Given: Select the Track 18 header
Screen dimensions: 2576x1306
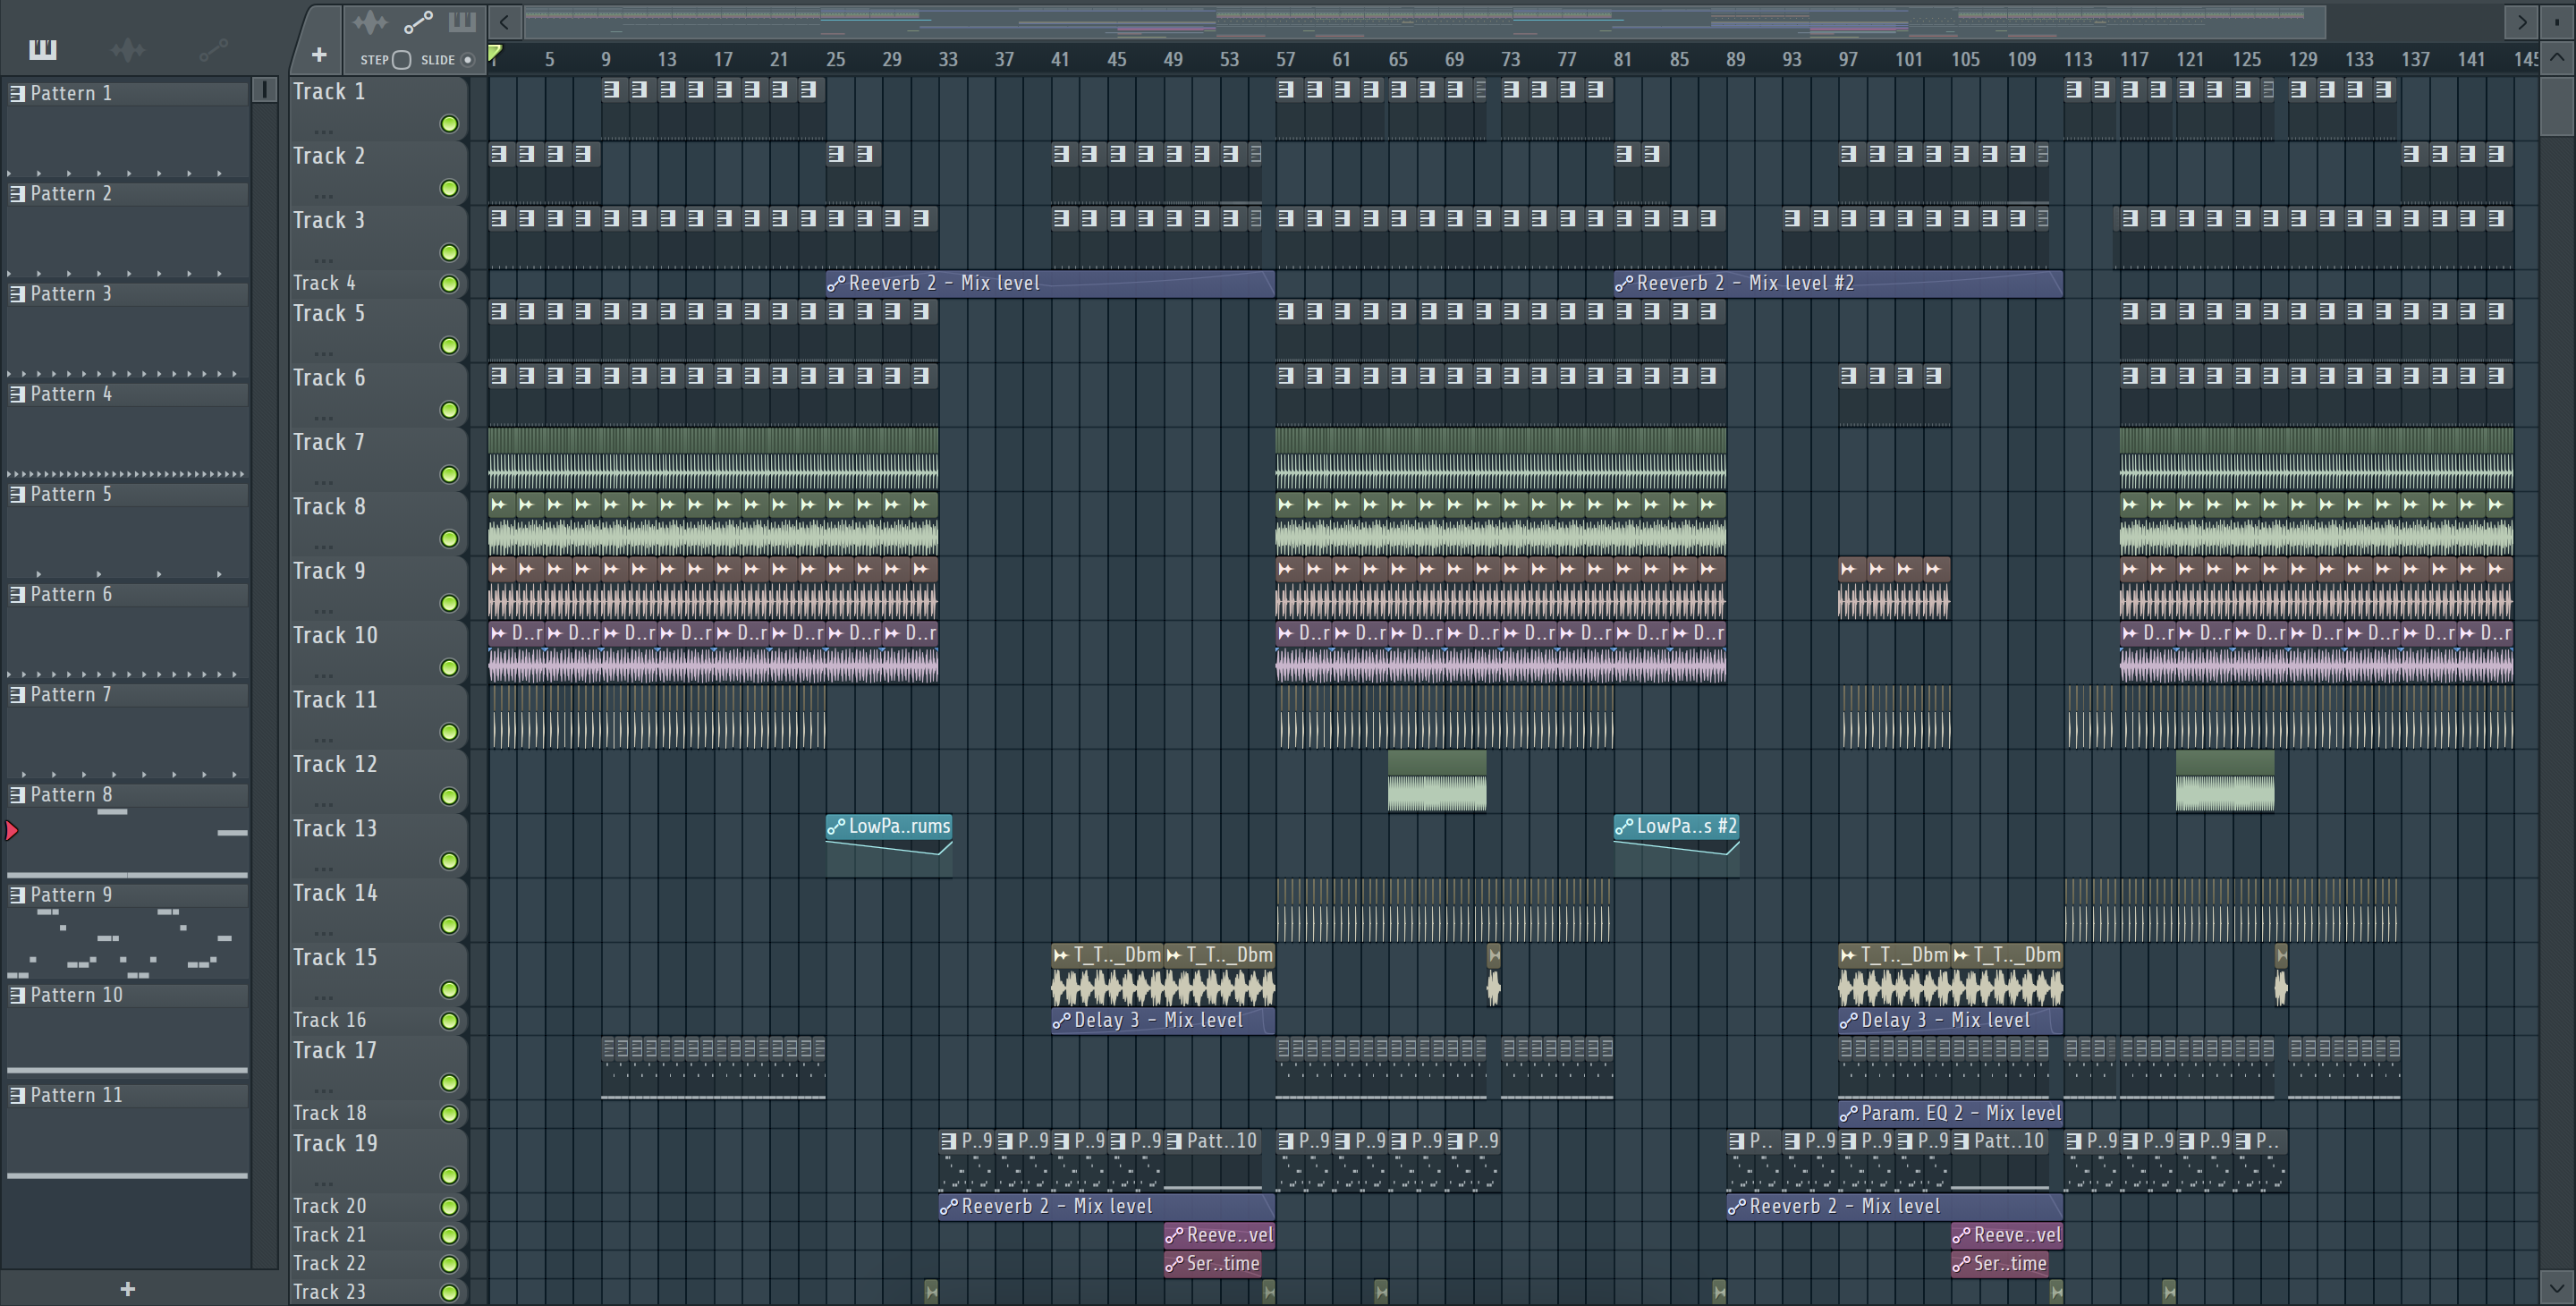Looking at the screenshot, I should [378, 1114].
